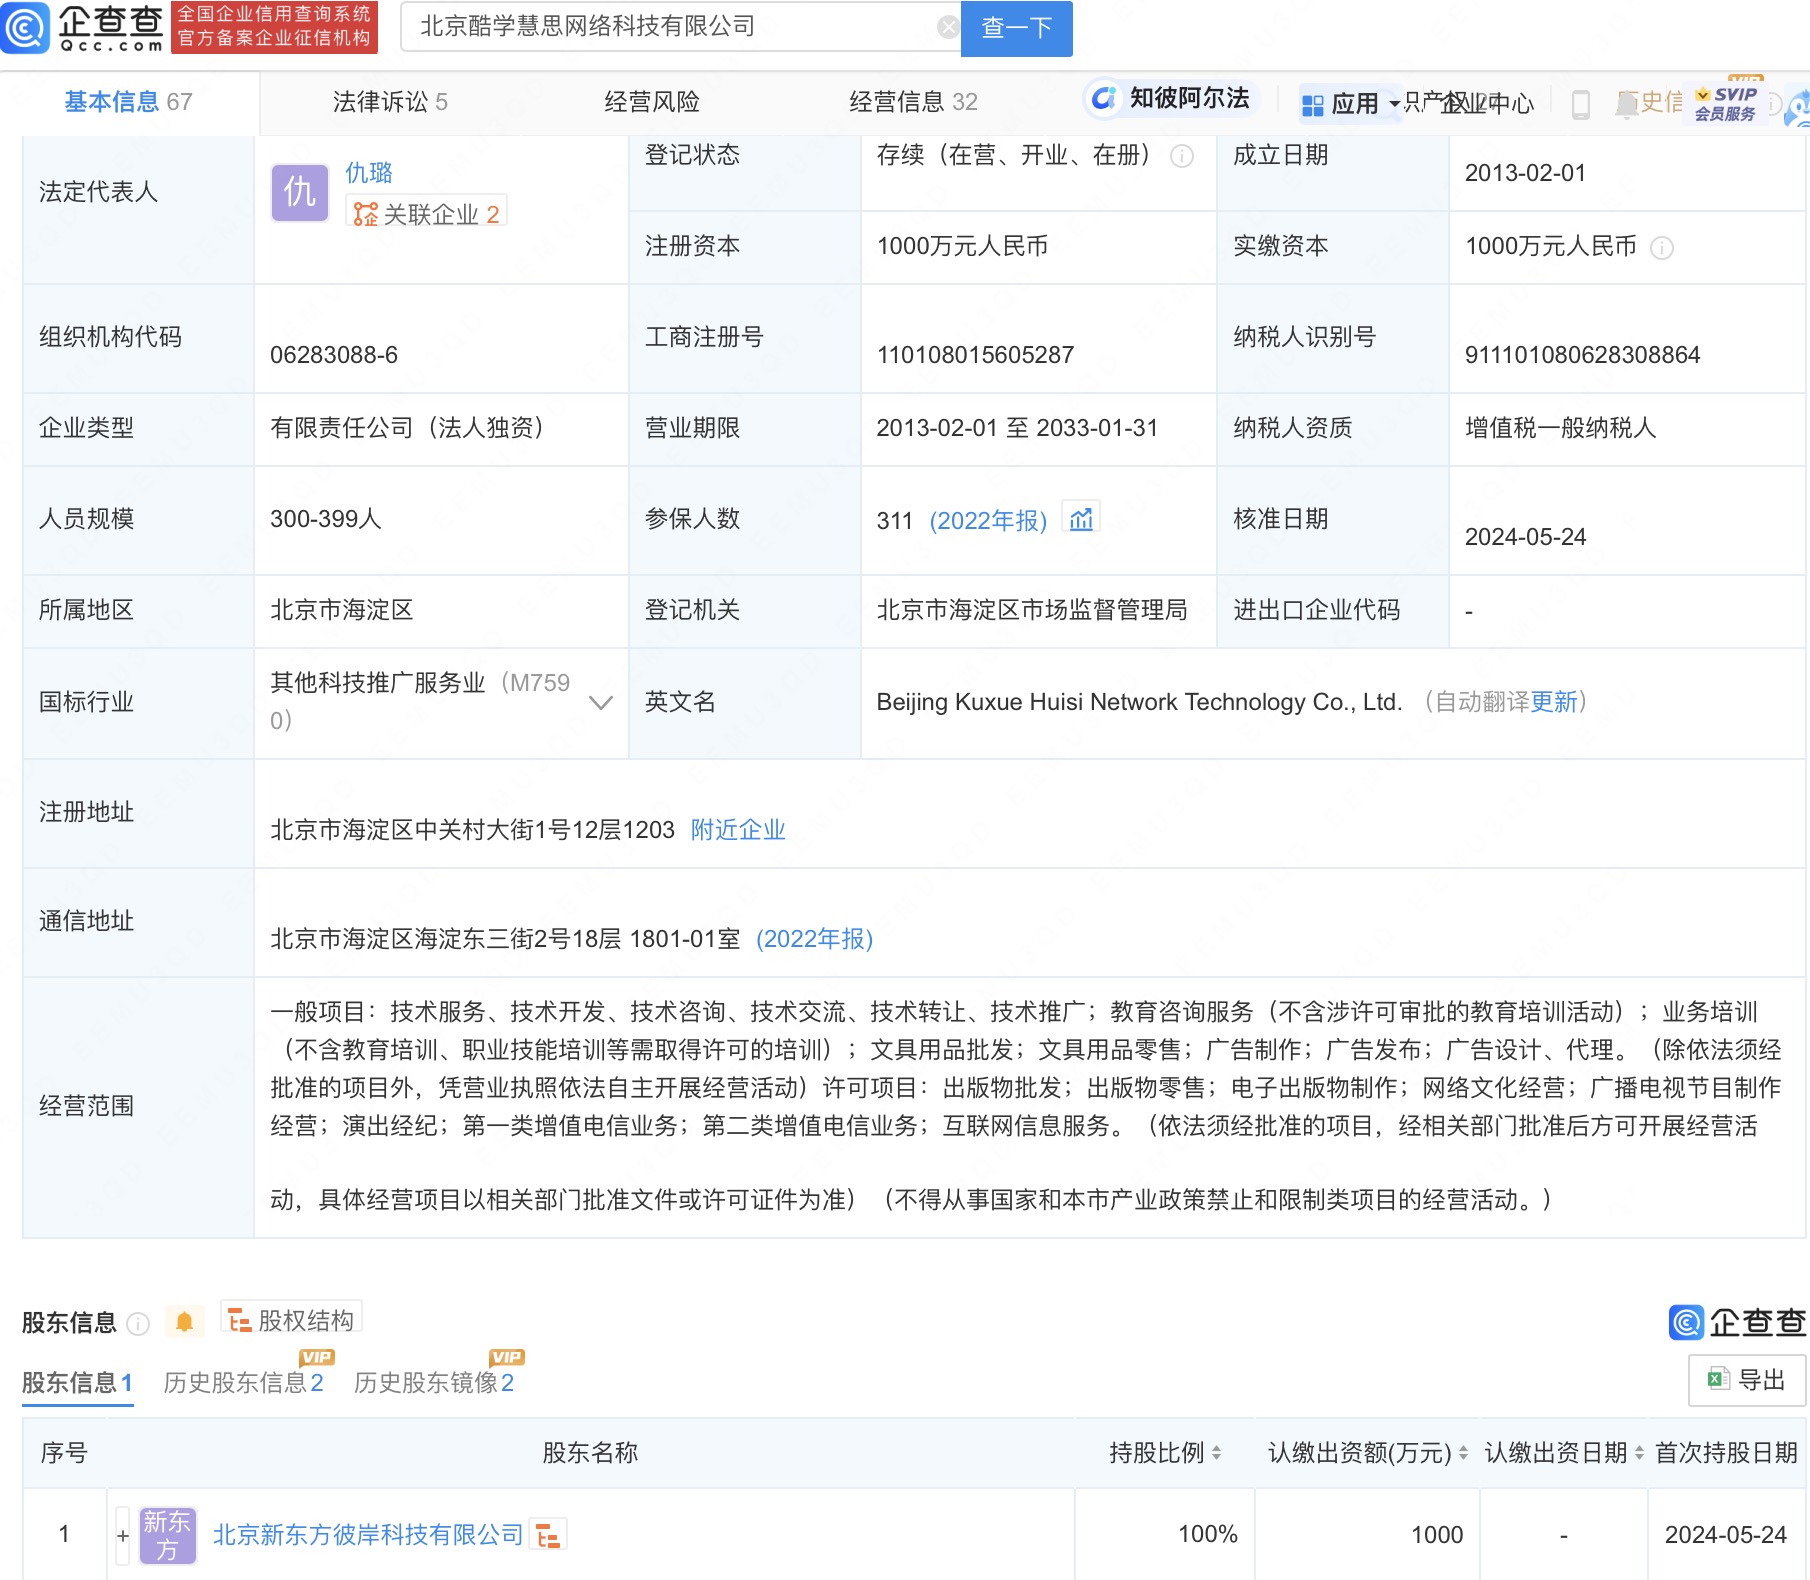The image size is (1810, 1580).
Task: Click the Qichacha logo icon
Action: click(25, 27)
